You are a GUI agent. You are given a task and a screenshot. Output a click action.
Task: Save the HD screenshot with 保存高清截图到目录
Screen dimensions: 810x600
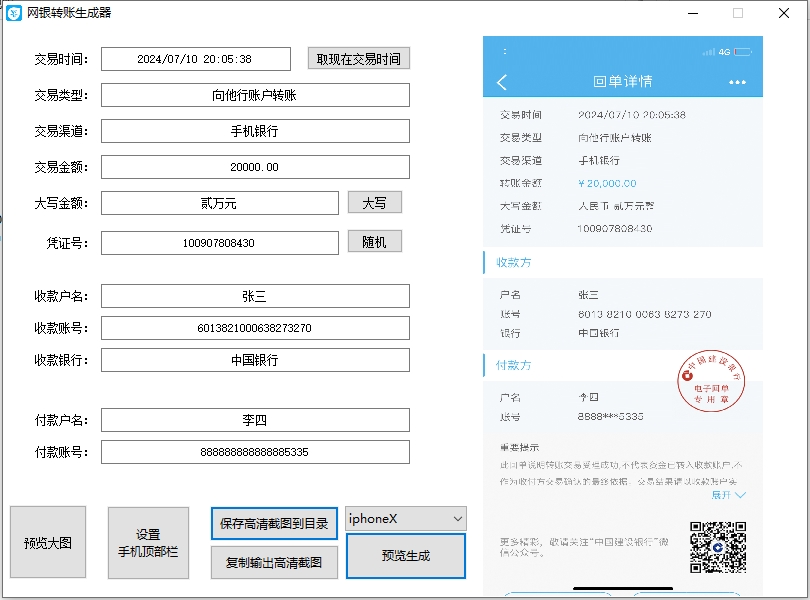(x=273, y=522)
